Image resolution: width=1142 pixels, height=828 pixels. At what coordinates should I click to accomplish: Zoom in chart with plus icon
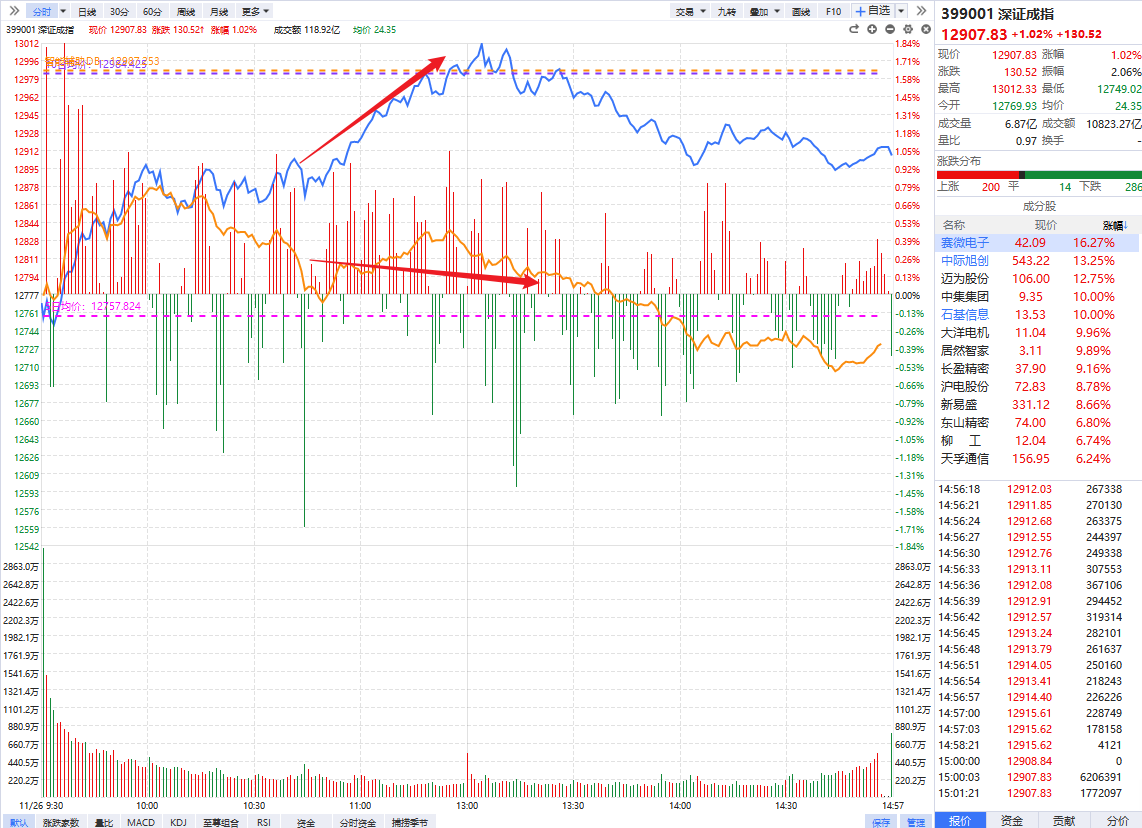[x=872, y=29]
